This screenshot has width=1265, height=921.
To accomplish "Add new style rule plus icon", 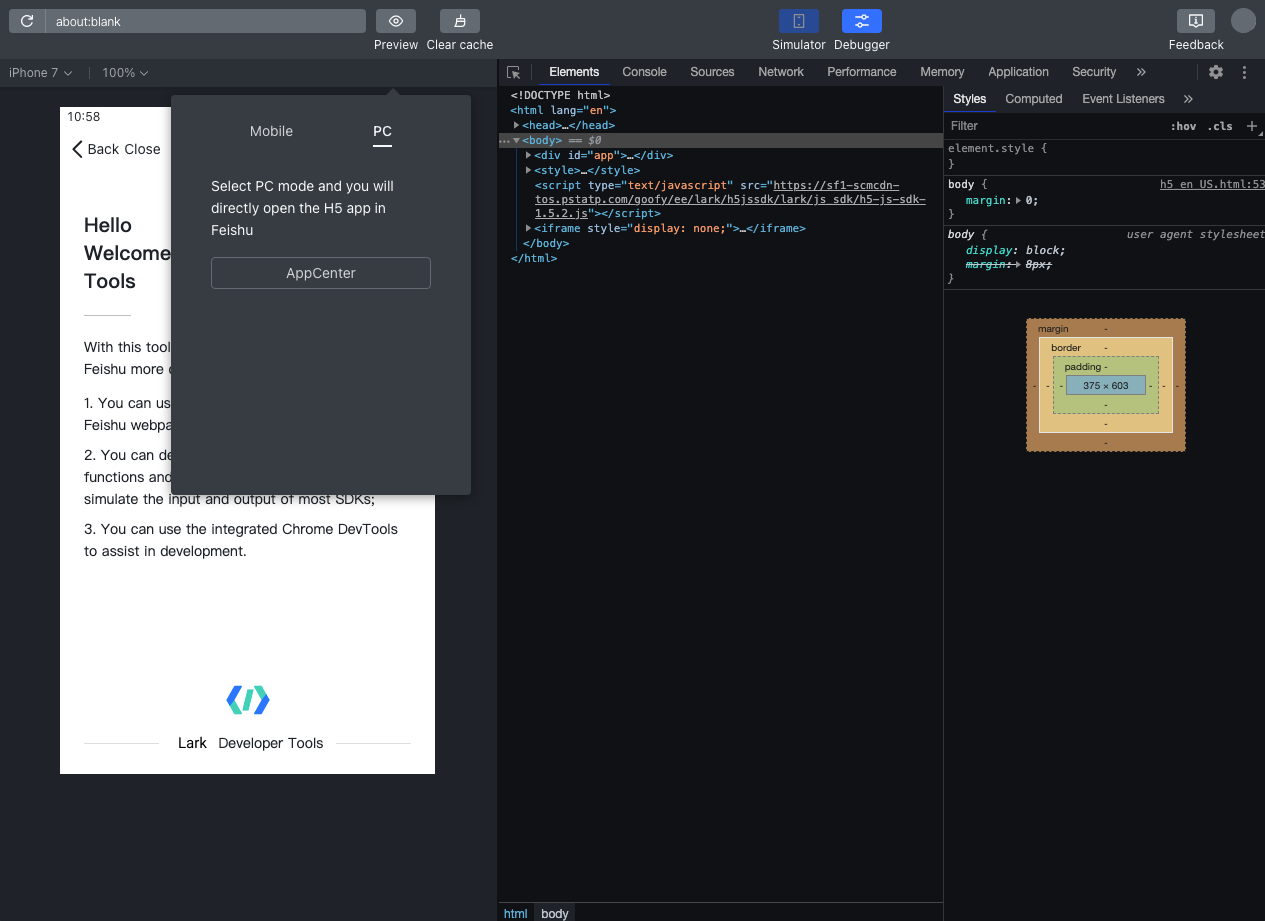I will point(1251,126).
